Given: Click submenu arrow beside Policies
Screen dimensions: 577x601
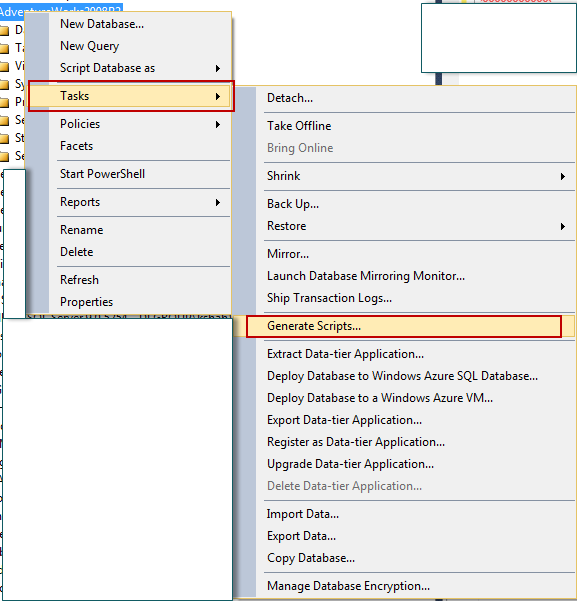Looking at the screenshot, I should click(218, 125).
